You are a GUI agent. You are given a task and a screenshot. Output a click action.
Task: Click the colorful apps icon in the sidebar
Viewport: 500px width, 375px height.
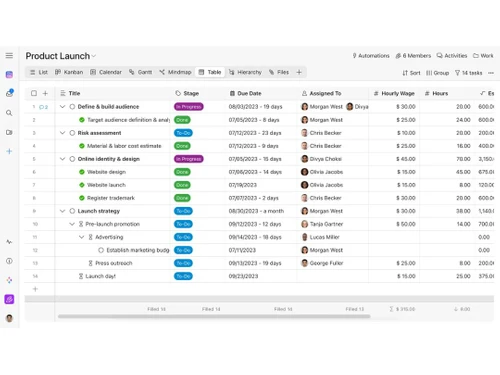pos(9,280)
